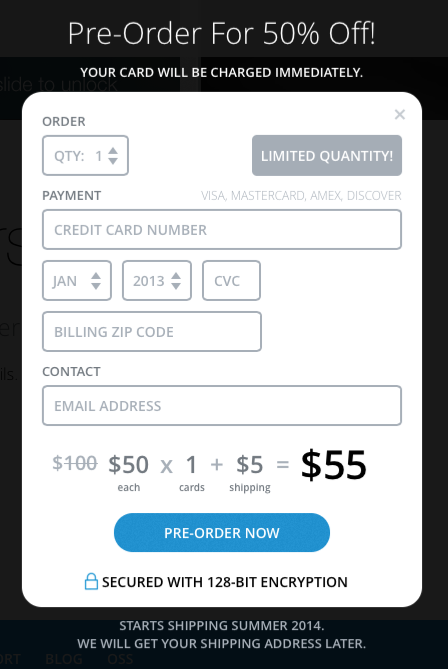The height and width of the screenshot is (669, 448).
Task: Open the BLOG footer link
Action: coord(64,659)
